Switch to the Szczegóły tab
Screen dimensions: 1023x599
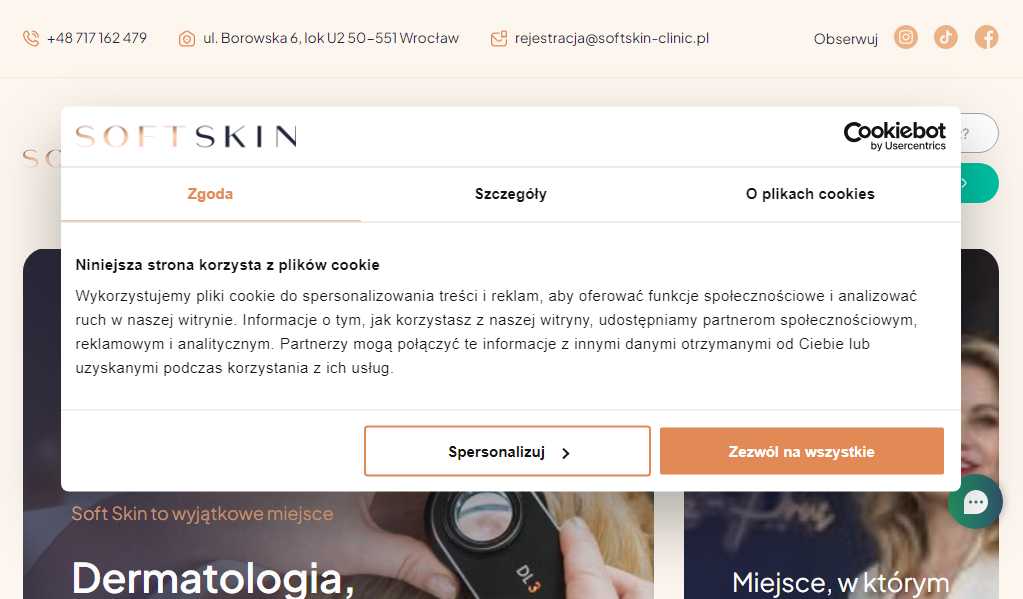[511, 194]
